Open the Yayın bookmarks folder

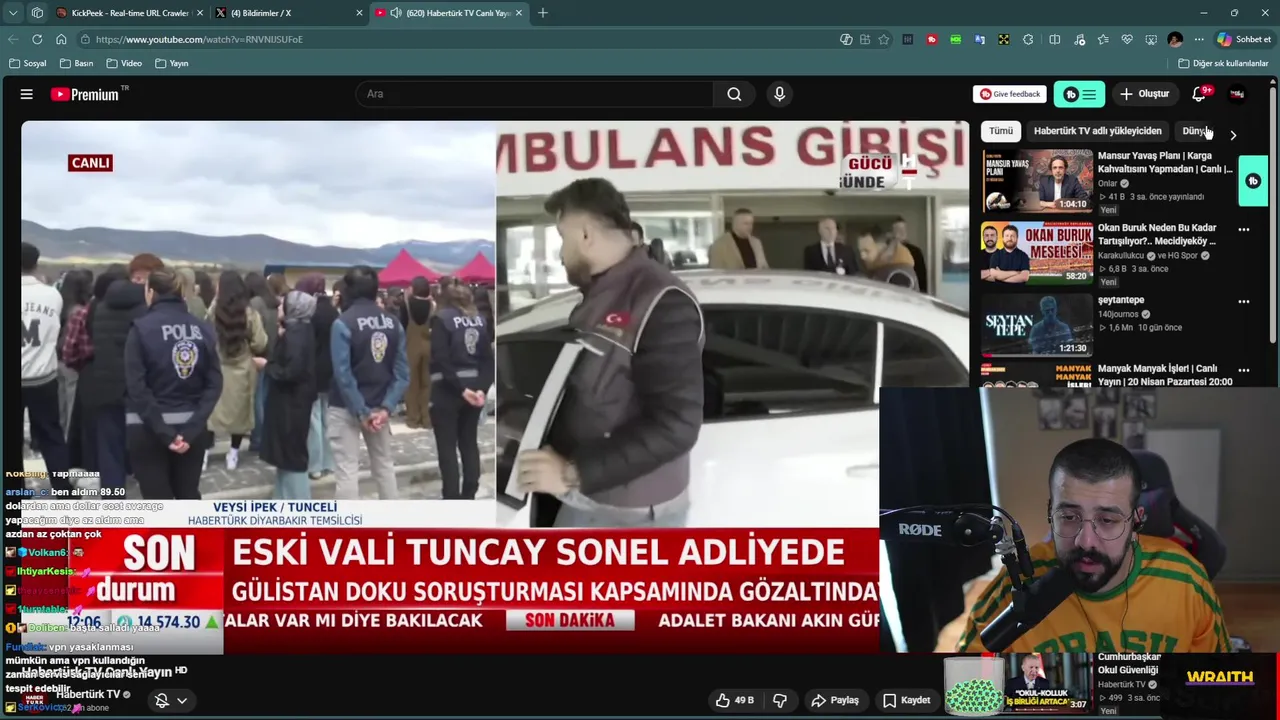(172, 63)
